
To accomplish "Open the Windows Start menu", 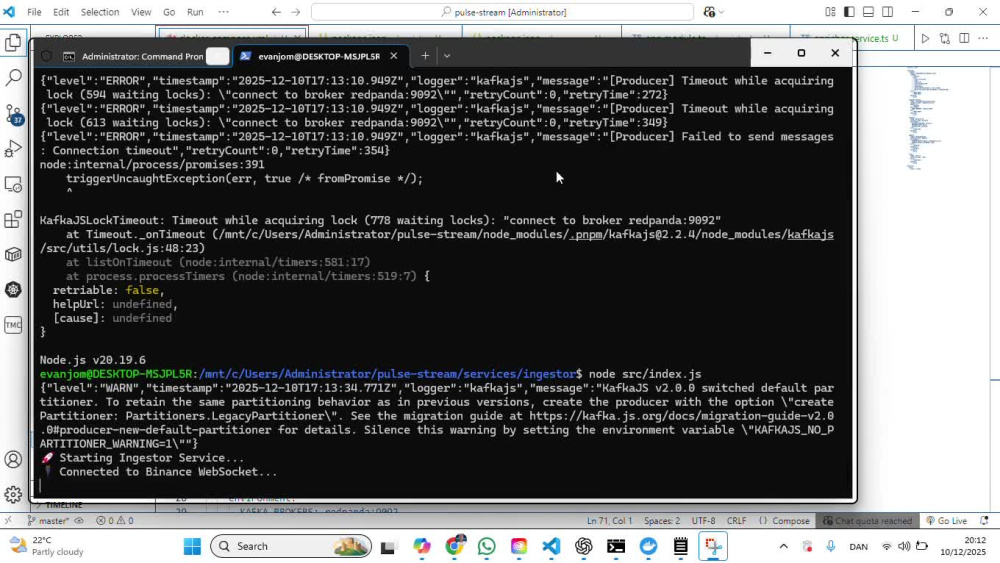I will [x=192, y=546].
